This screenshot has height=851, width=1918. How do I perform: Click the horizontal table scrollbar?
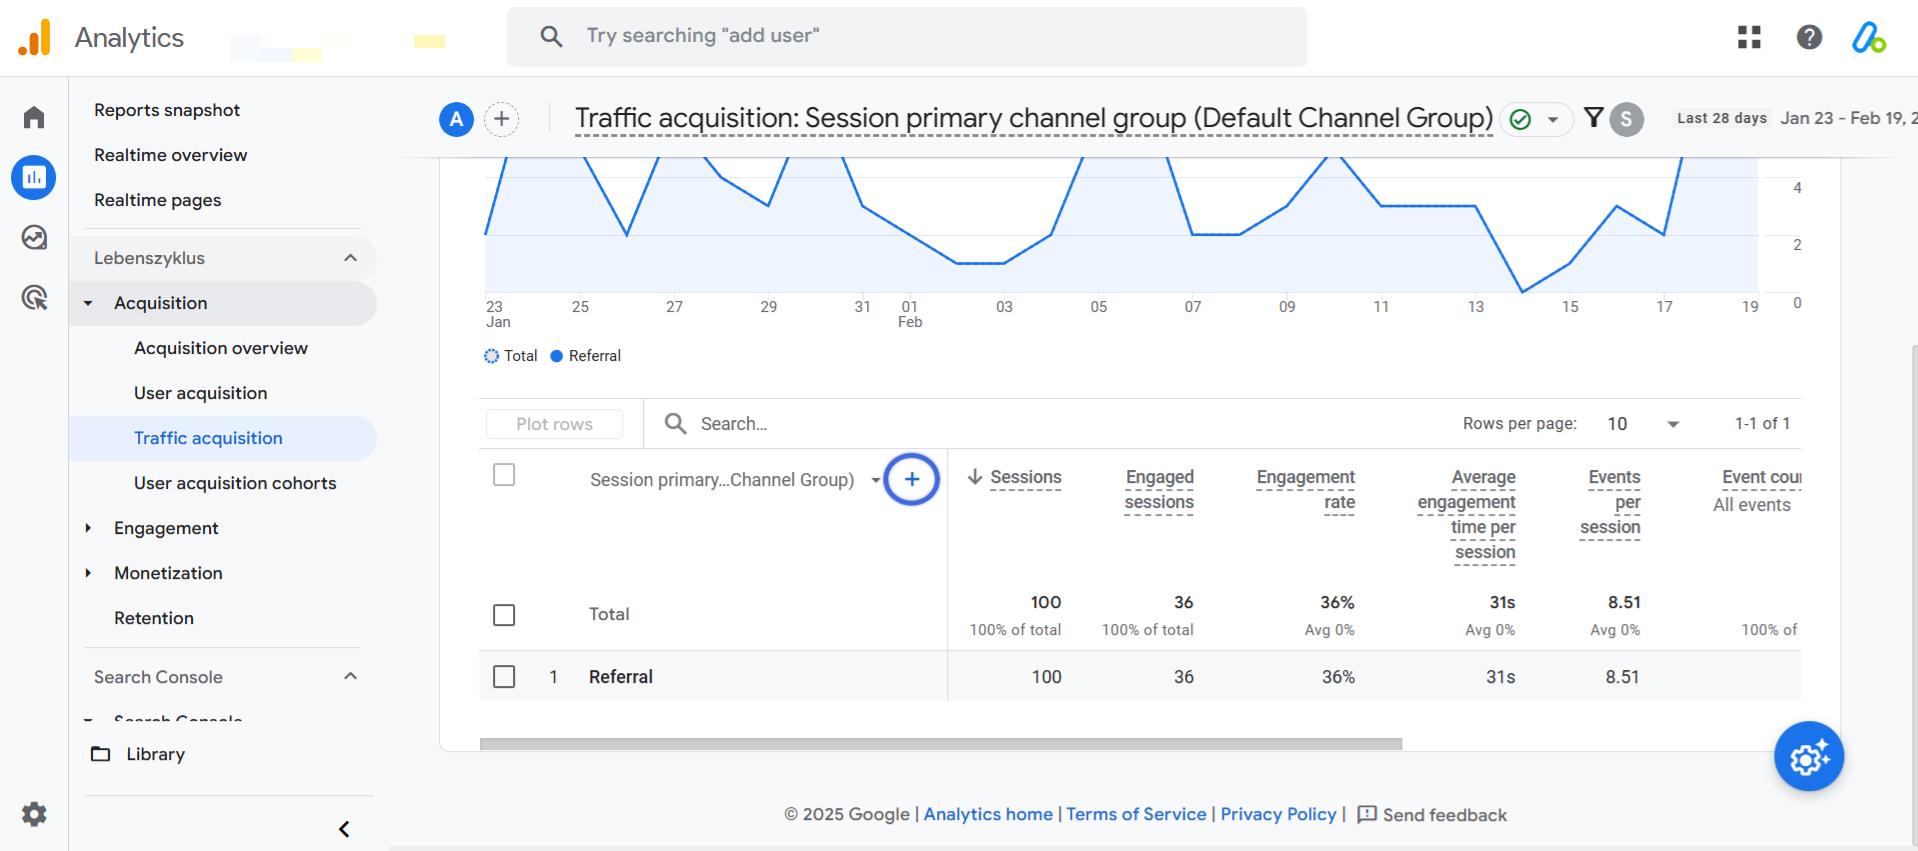point(941,744)
